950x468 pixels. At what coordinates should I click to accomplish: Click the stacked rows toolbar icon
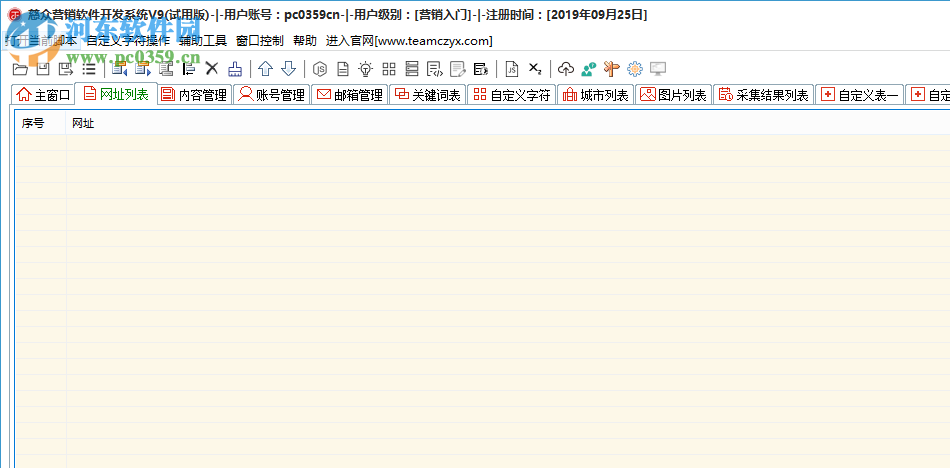click(x=412, y=69)
